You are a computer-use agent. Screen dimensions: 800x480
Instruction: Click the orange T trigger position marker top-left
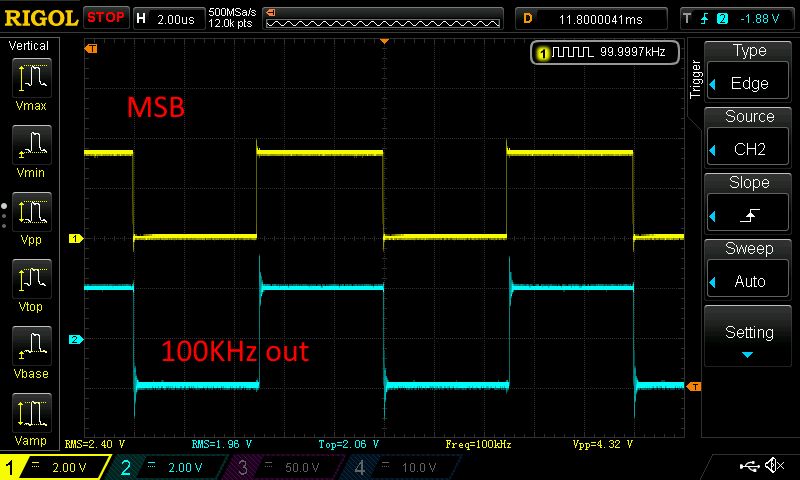pyautogui.click(x=91, y=49)
